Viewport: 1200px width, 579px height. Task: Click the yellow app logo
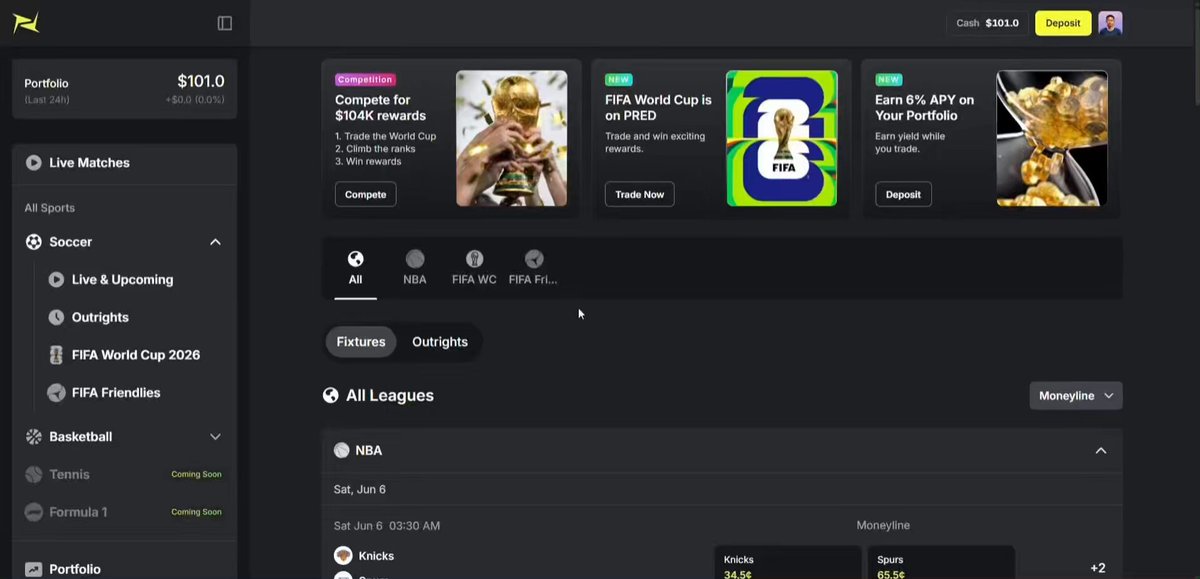click(x=26, y=23)
